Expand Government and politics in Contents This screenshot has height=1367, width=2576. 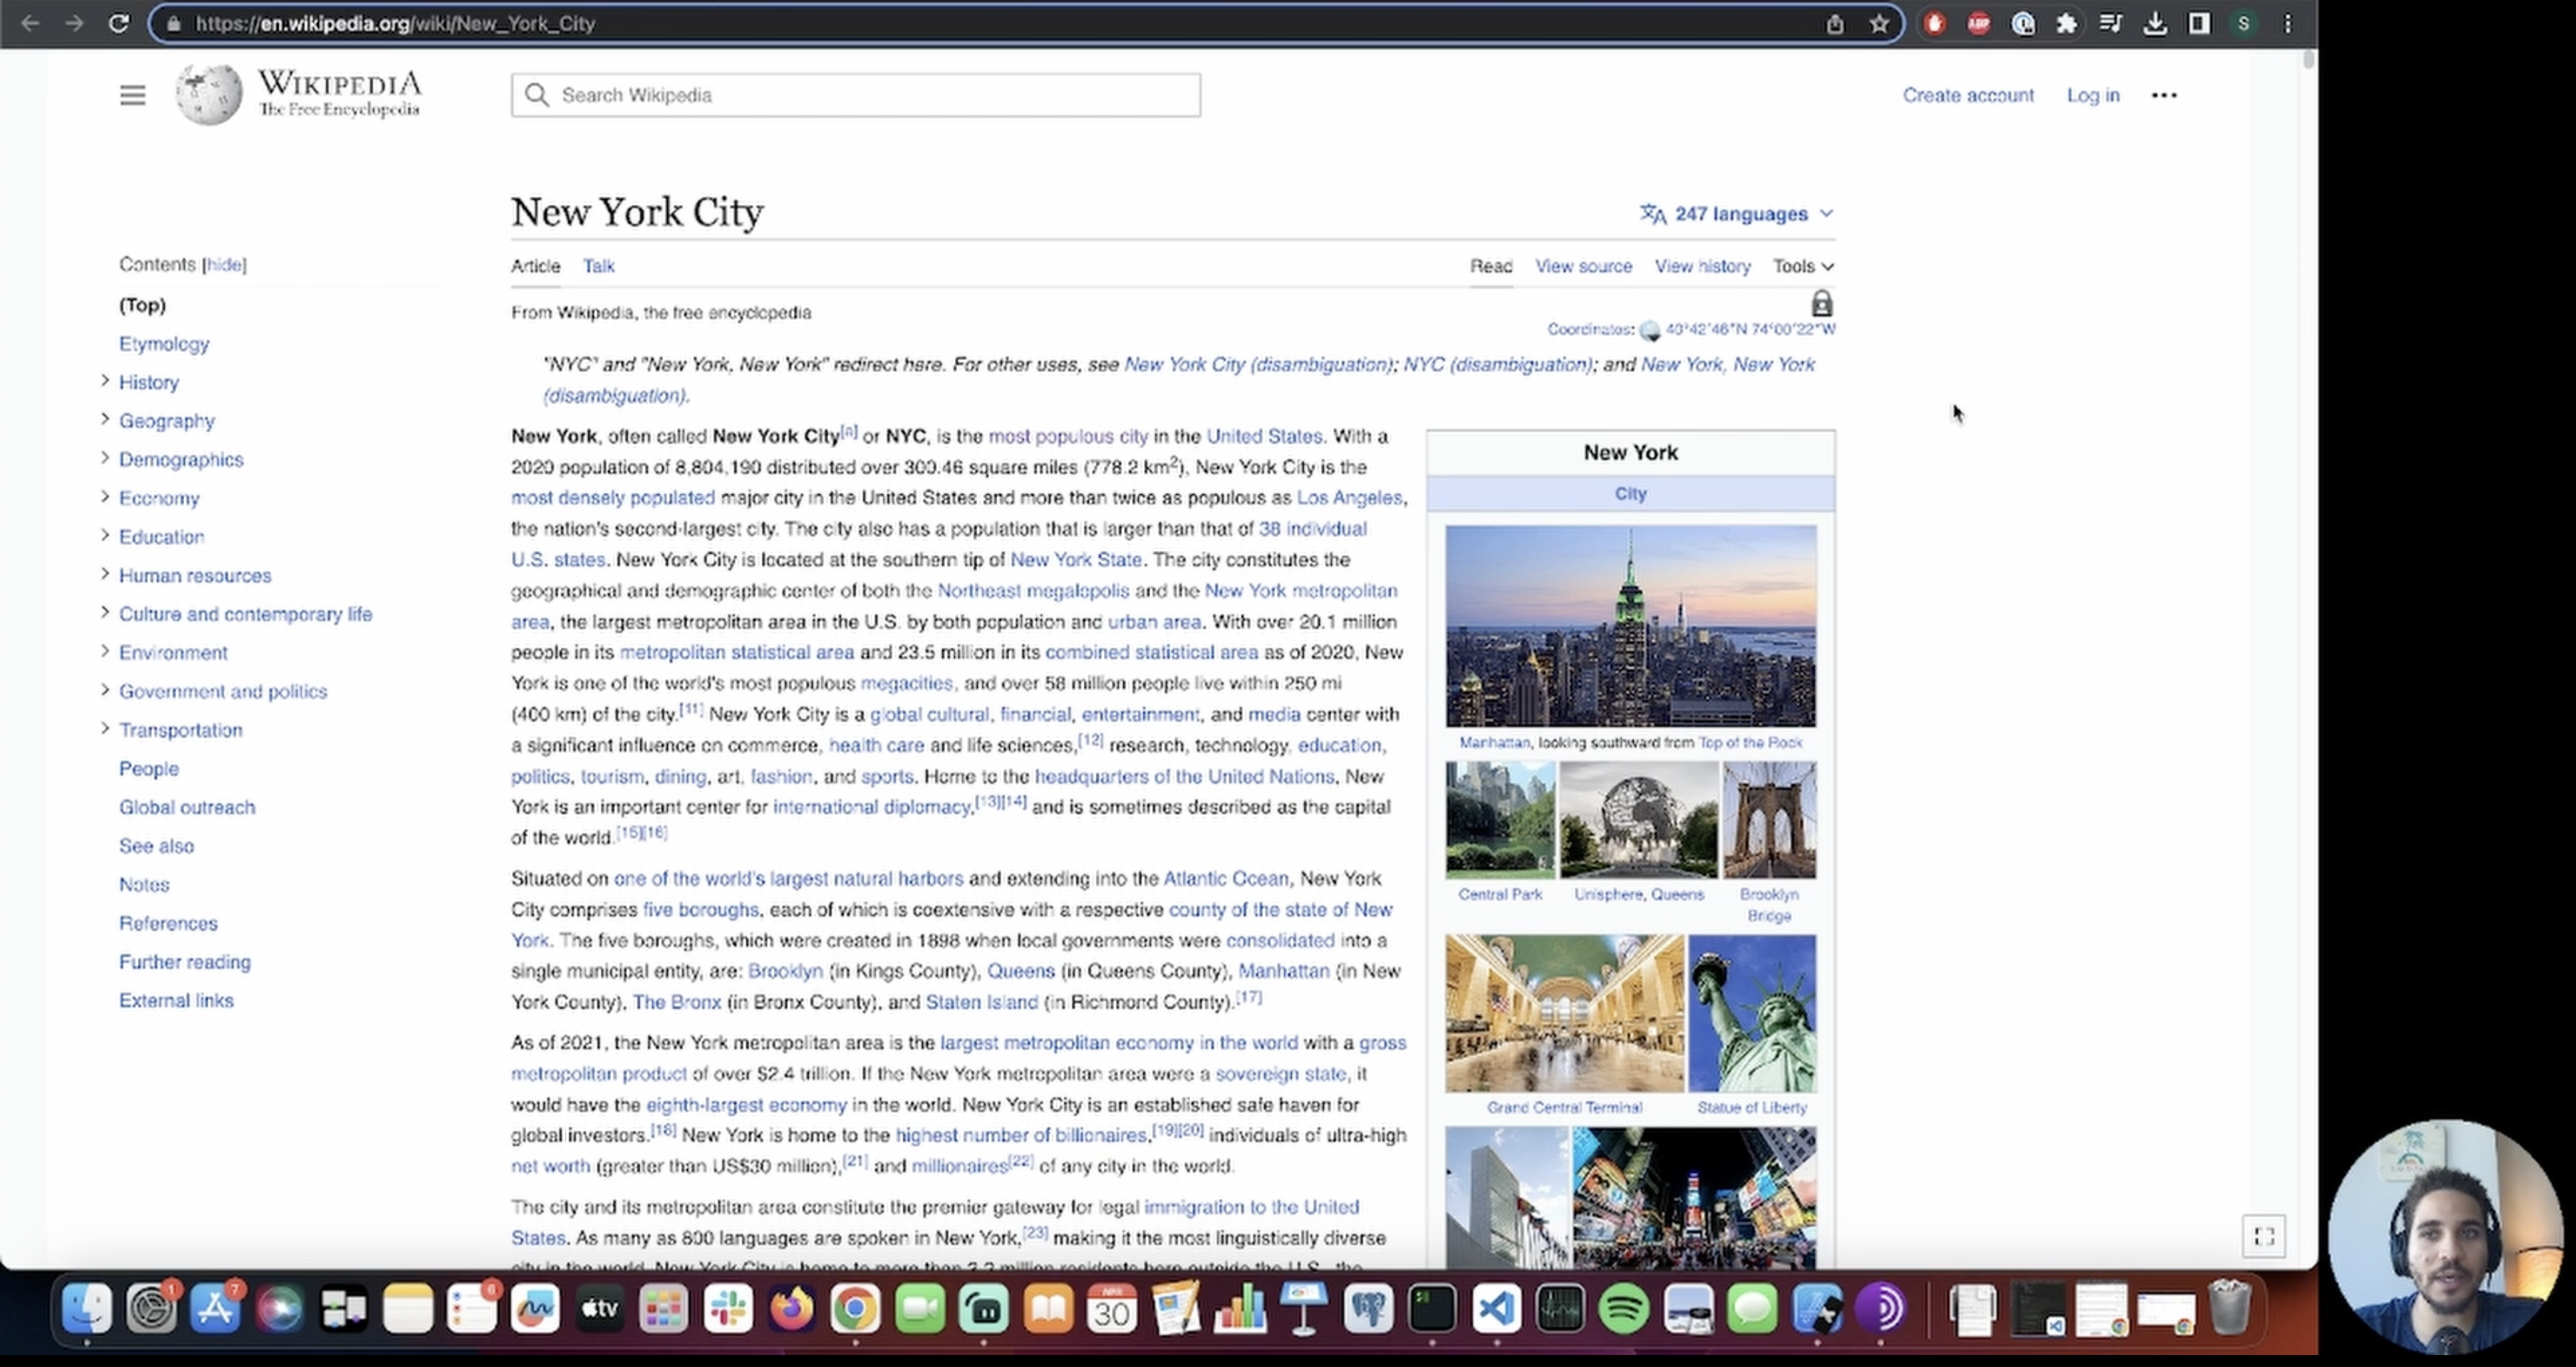pyautogui.click(x=105, y=690)
